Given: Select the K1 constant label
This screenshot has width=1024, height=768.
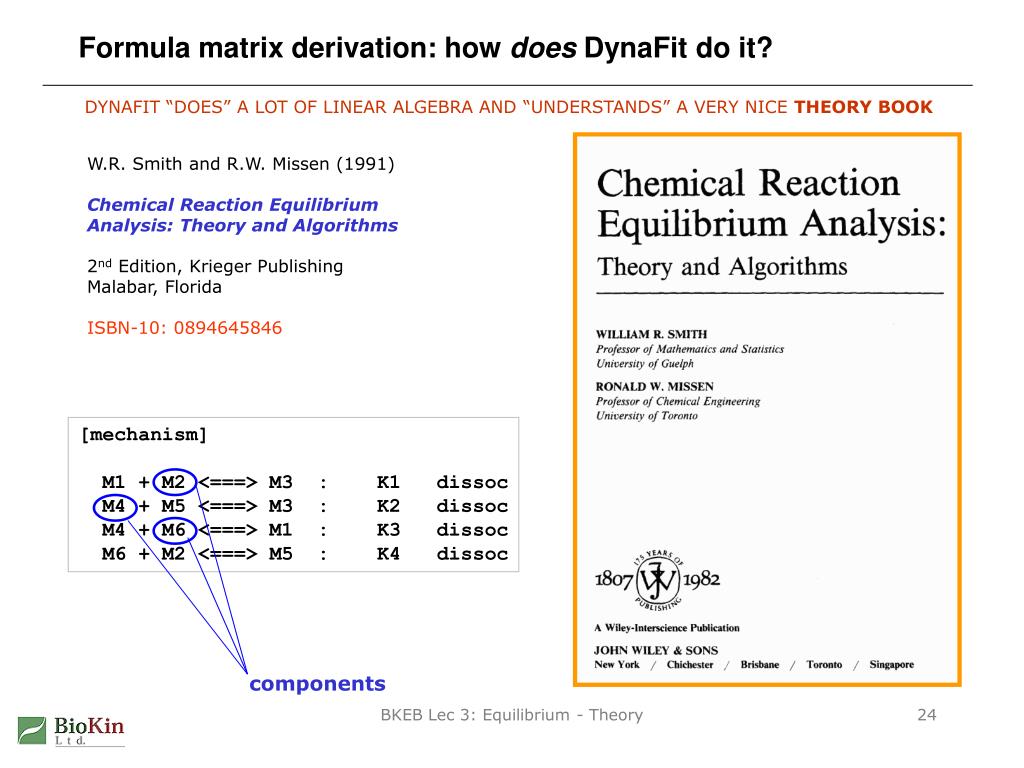Looking at the screenshot, I should [x=388, y=483].
